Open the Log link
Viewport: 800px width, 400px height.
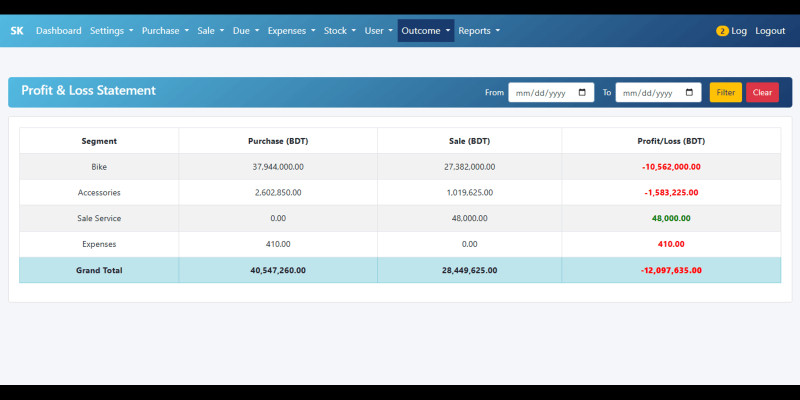click(739, 31)
